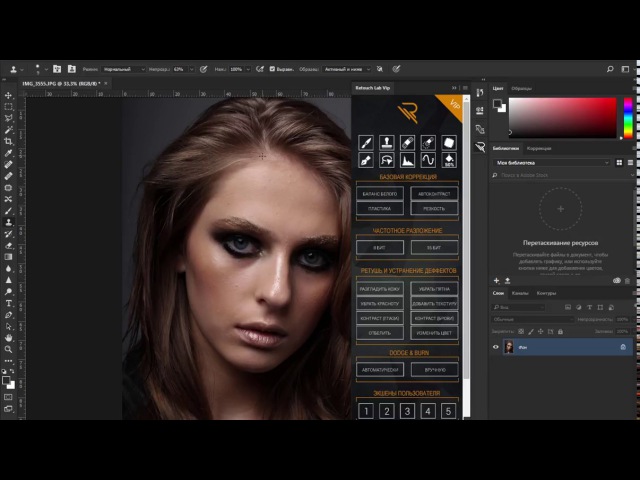Click the БАЛАНС БЕЛОГО button
This screenshot has height=480, width=640.
(380, 192)
